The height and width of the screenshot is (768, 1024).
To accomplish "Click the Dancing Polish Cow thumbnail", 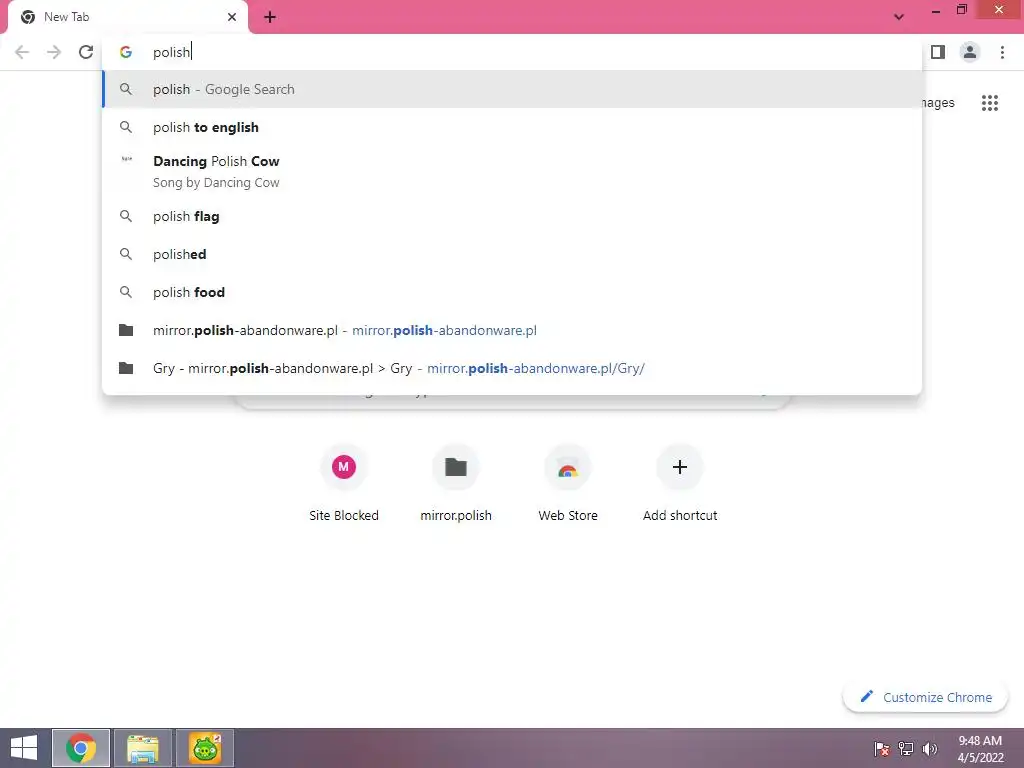I will pos(127,159).
